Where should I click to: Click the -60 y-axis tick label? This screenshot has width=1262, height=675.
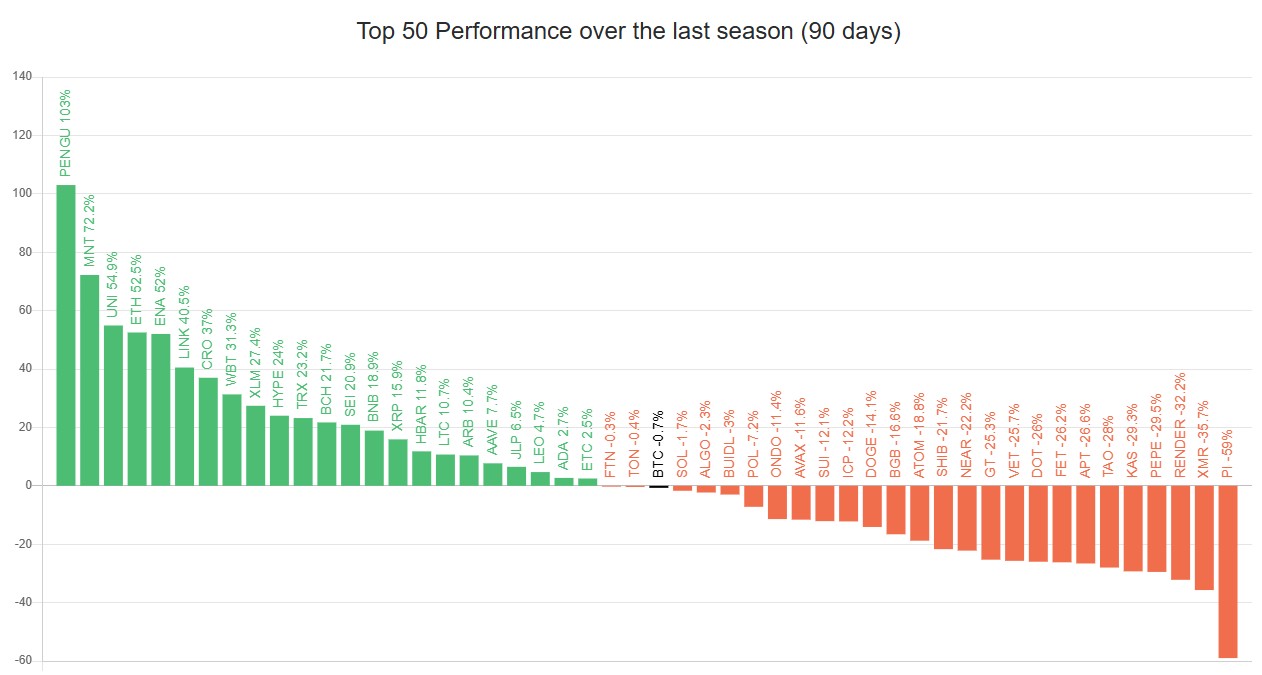tap(22, 661)
